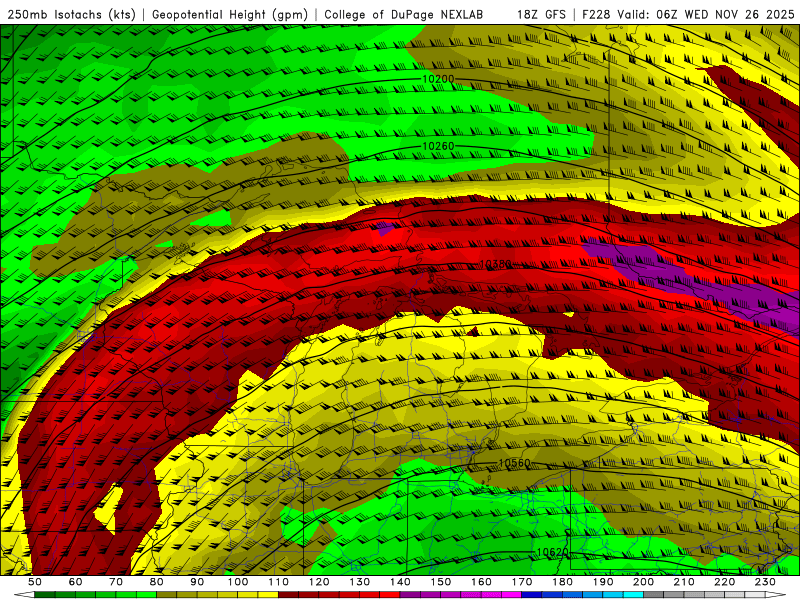Image resolution: width=800 pixels, height=600 pixels.
Task: Click the colorbar label 70
Action: coord(116,582)
